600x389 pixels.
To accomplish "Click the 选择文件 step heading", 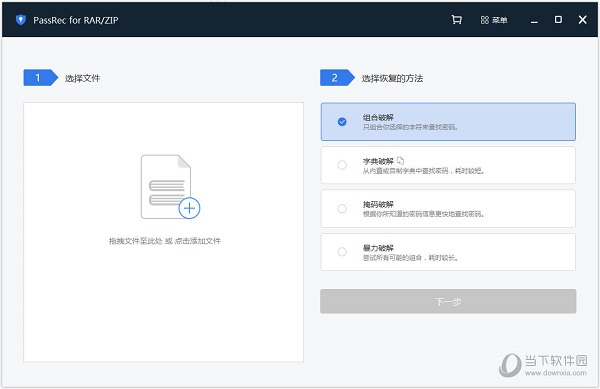I will [82, 78].
